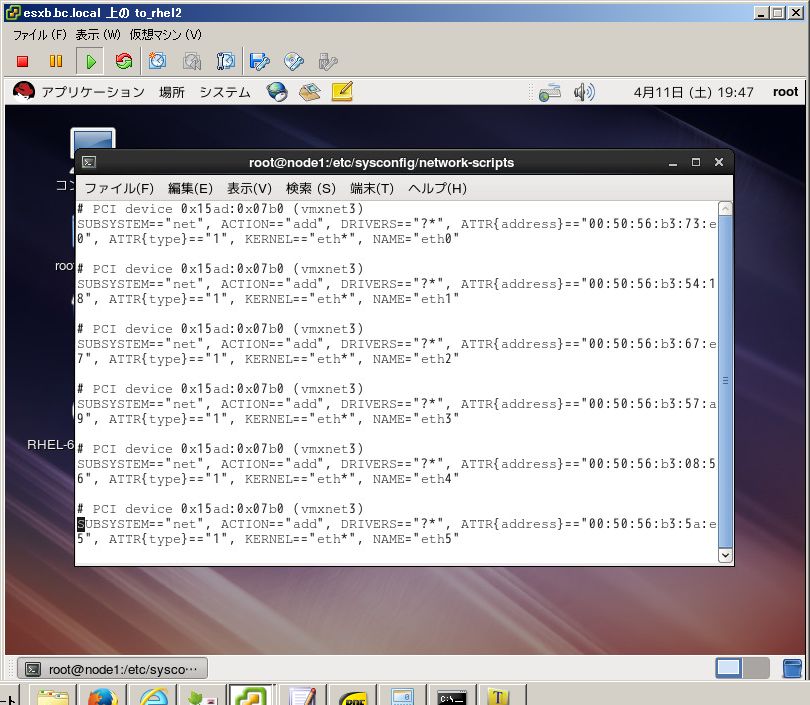Open terminal ヘルプ(H) menu
This screenshot has width=810, height=705.
point(437,189)
